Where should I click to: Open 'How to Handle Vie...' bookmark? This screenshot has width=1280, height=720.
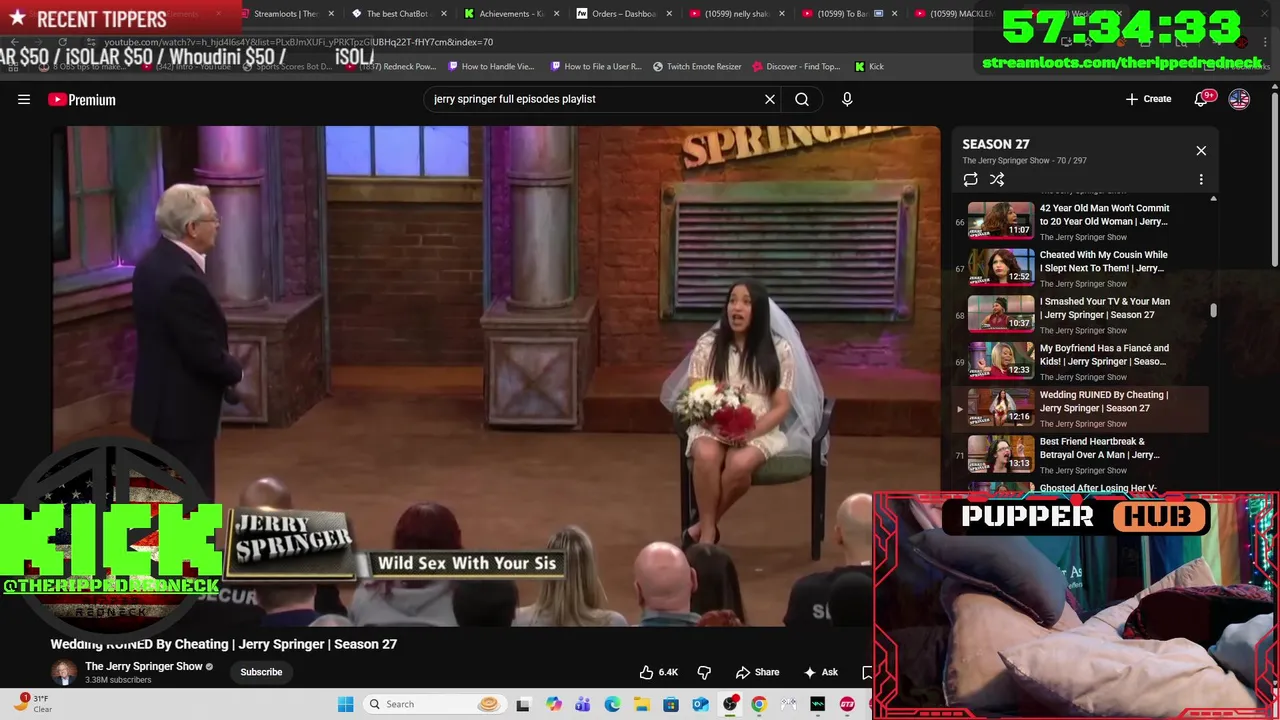click(491, 67)
